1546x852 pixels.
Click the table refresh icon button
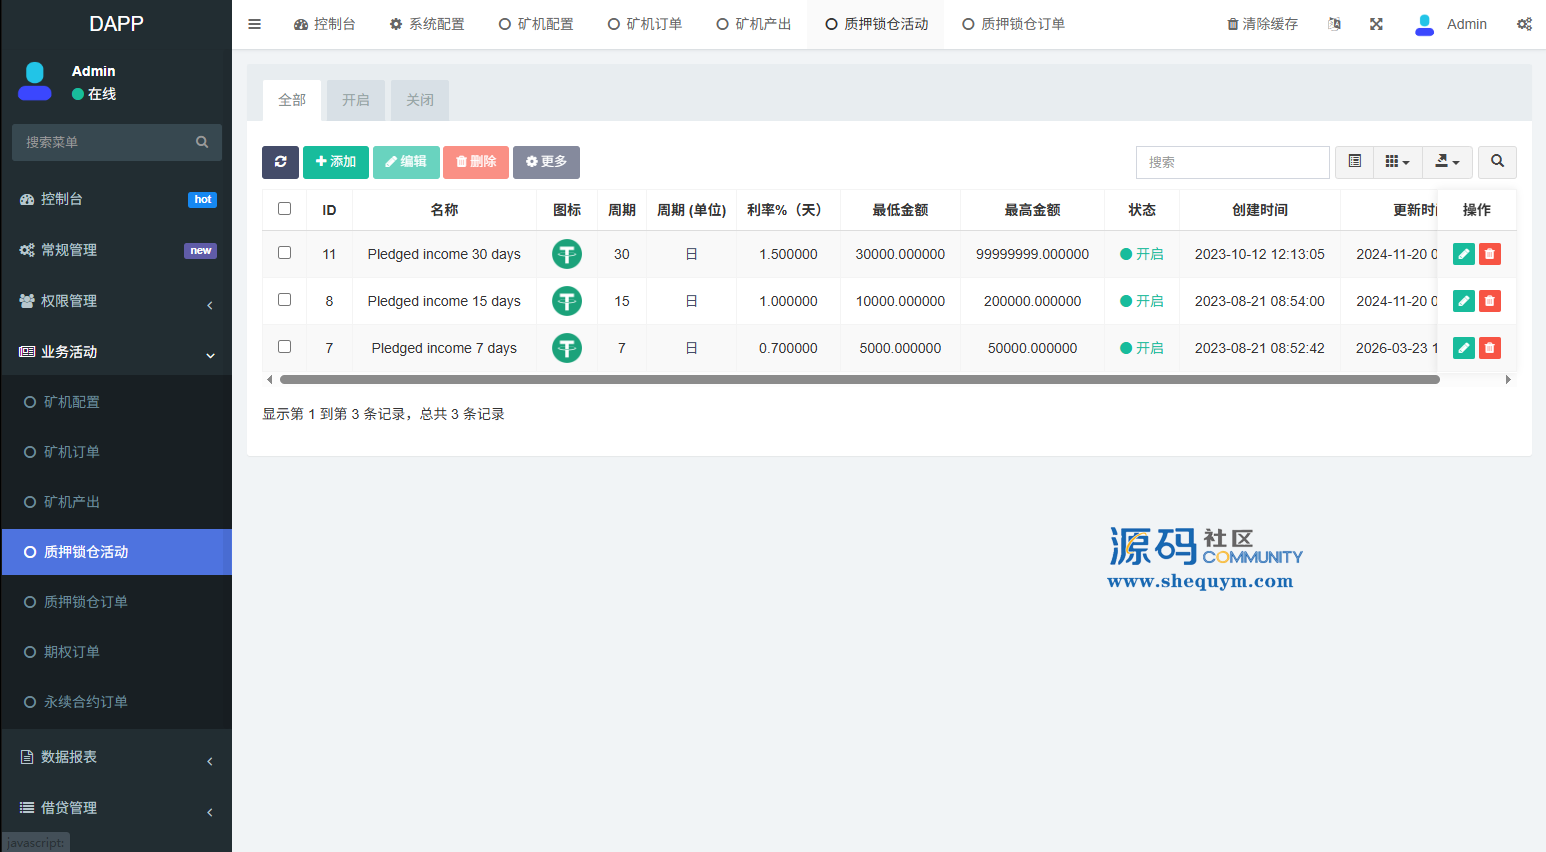click(x=280, y=162)
